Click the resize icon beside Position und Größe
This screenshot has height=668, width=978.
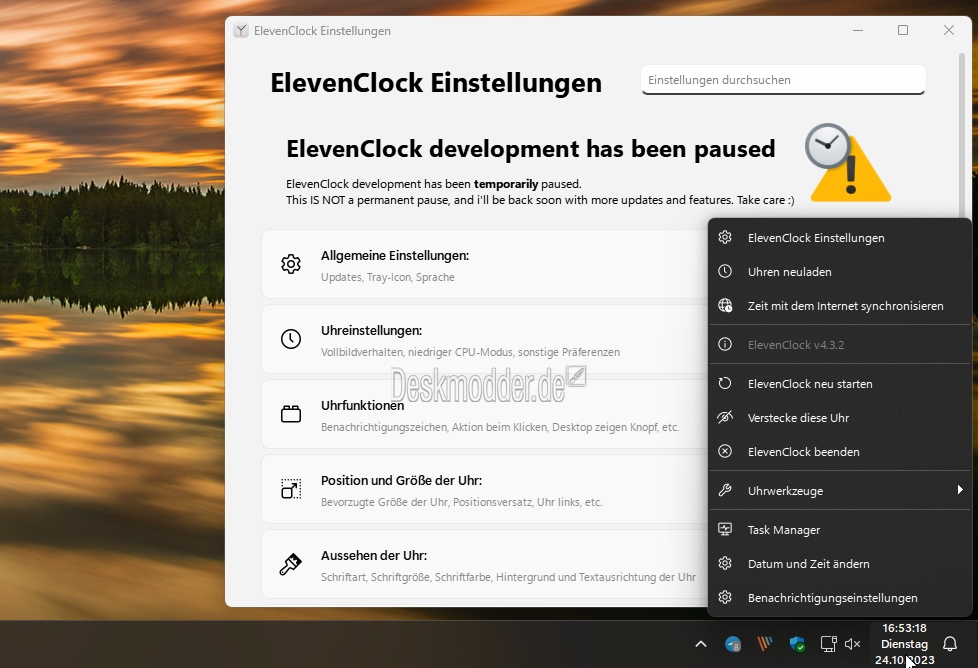[x=291, y=488]
